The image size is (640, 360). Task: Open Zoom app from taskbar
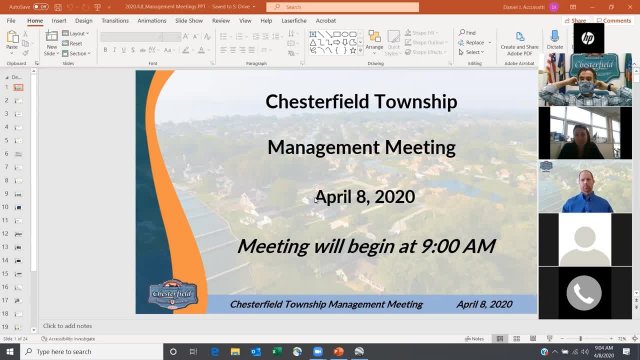[318, 351]
